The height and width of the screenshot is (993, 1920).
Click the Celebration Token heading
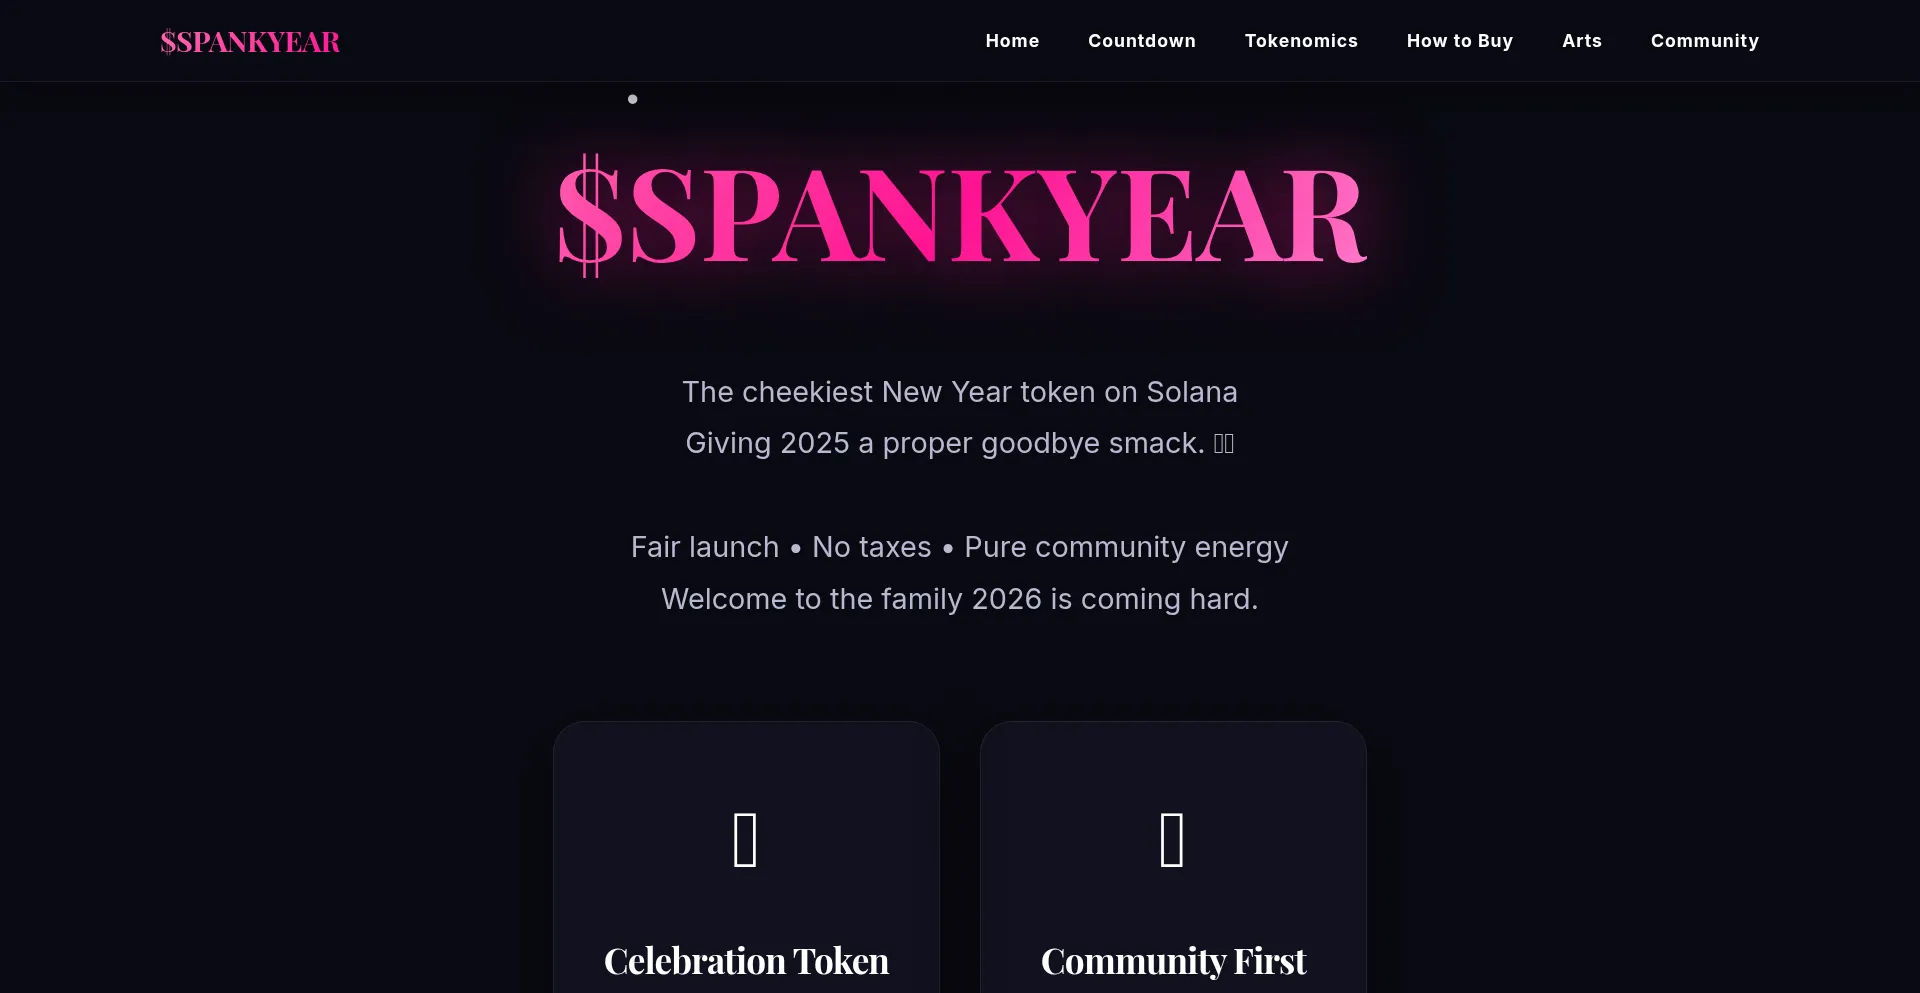746,959
